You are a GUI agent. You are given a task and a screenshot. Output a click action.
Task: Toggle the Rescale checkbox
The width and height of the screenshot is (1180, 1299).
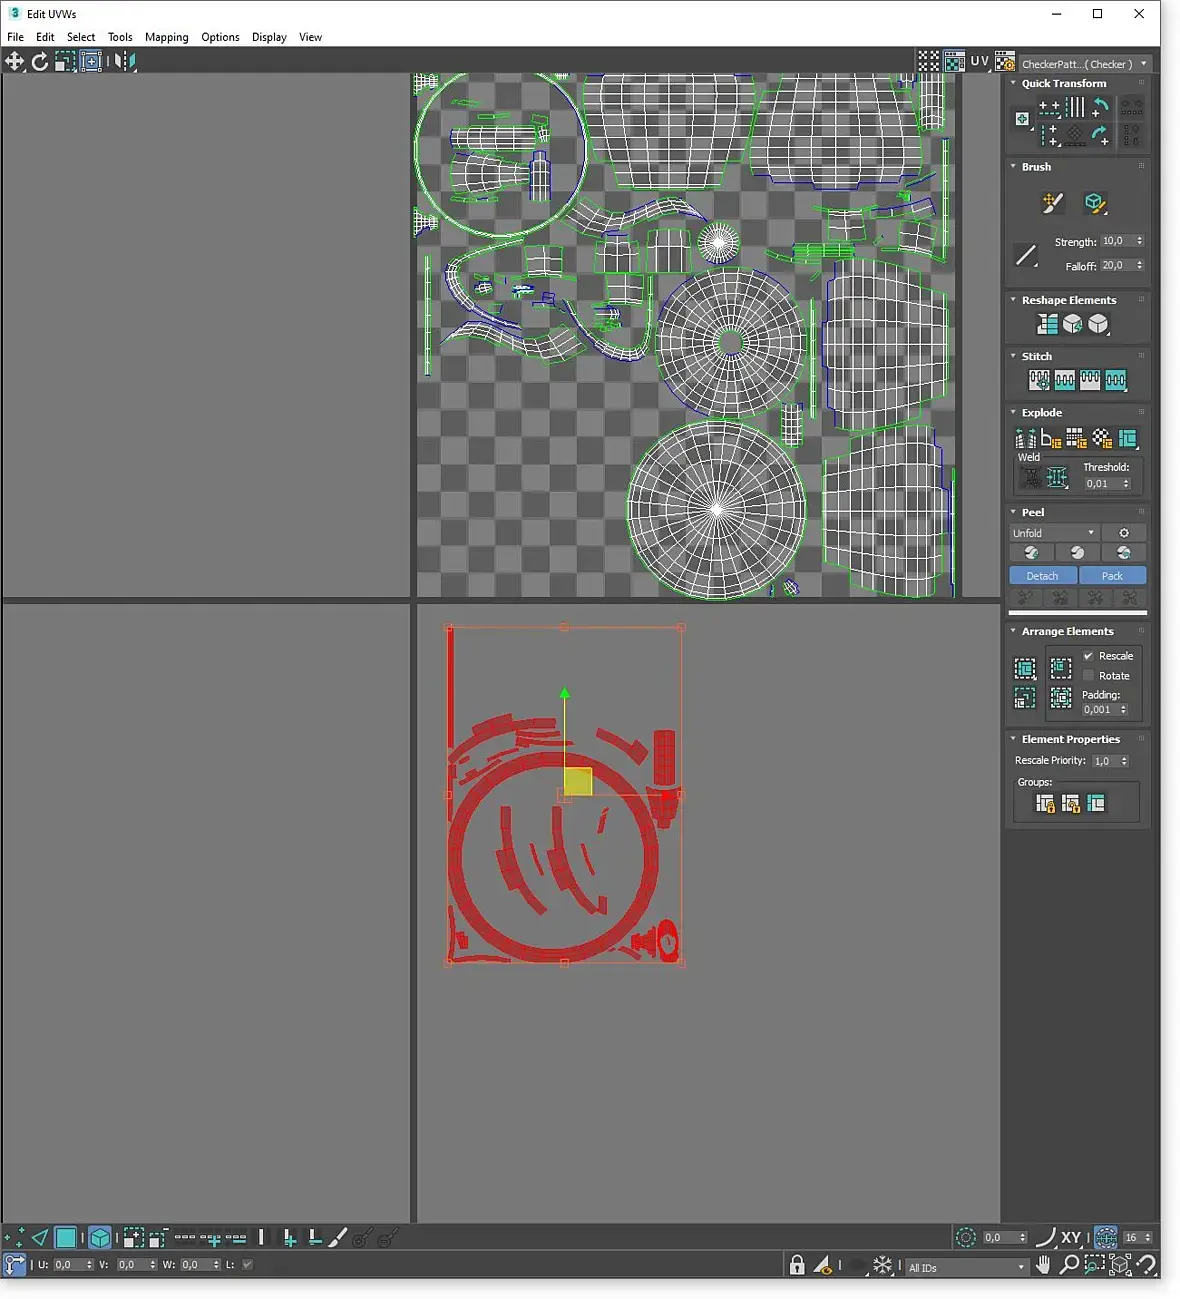pyautogui.click(x=1089, y=656)
